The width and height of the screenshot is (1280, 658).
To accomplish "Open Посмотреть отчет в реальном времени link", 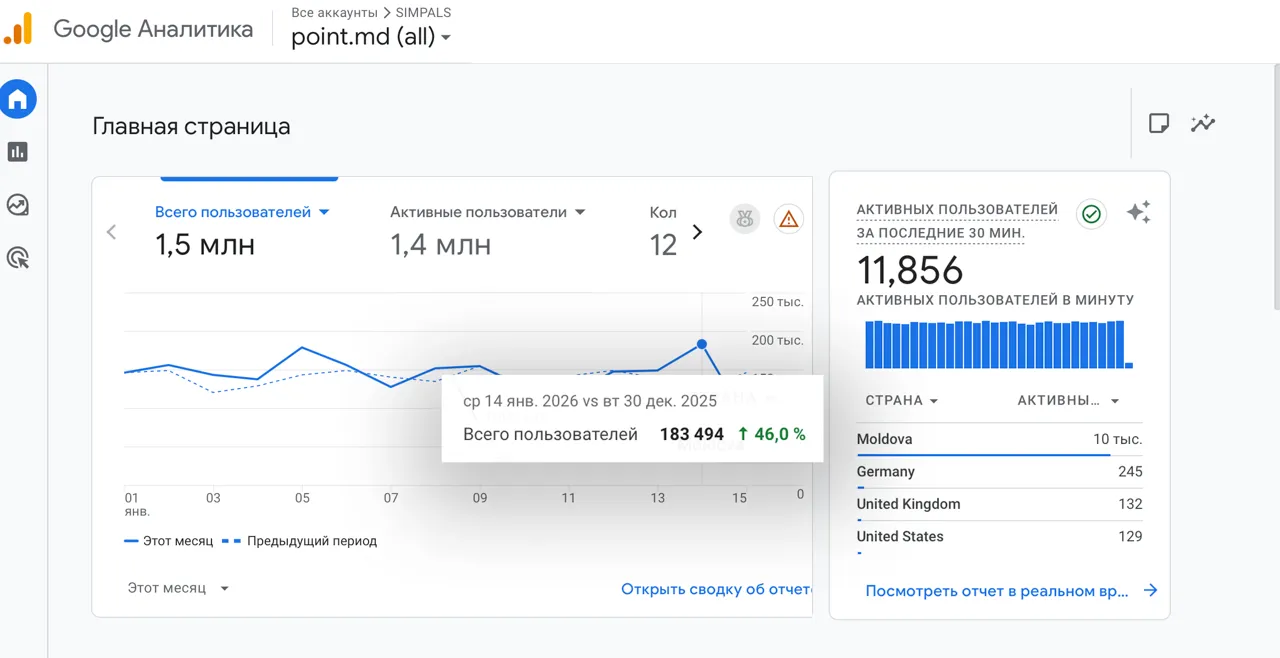I will click(1011, 591).
